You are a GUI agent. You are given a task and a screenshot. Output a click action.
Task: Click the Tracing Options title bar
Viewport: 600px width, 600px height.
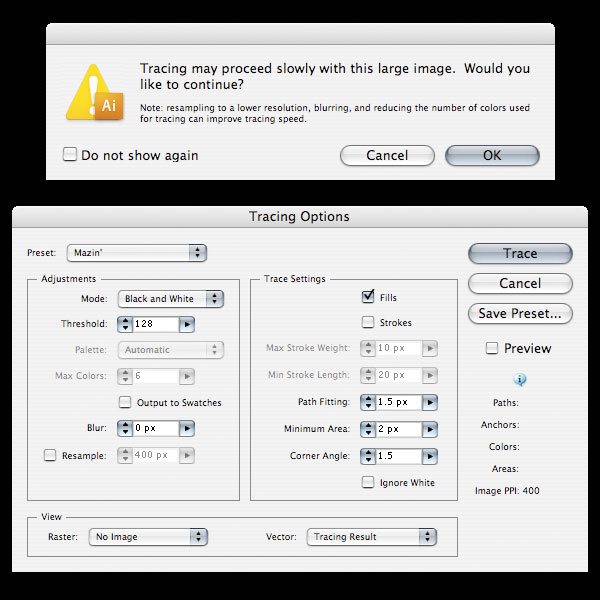[300, 217]
